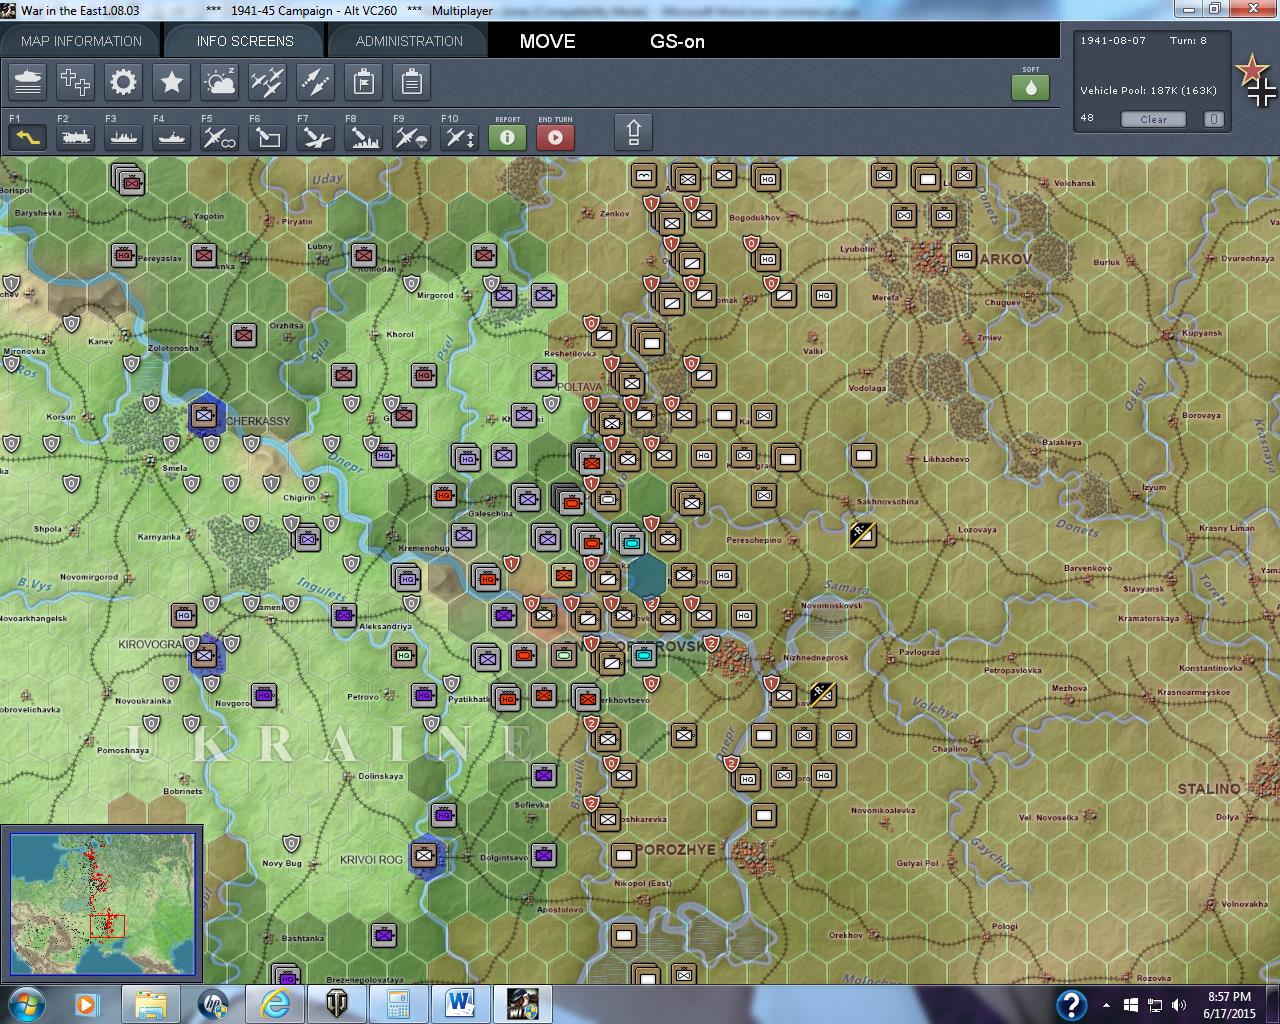Select F9 air transport mode
This screenshot has width=1280, height=1024.
411,137
